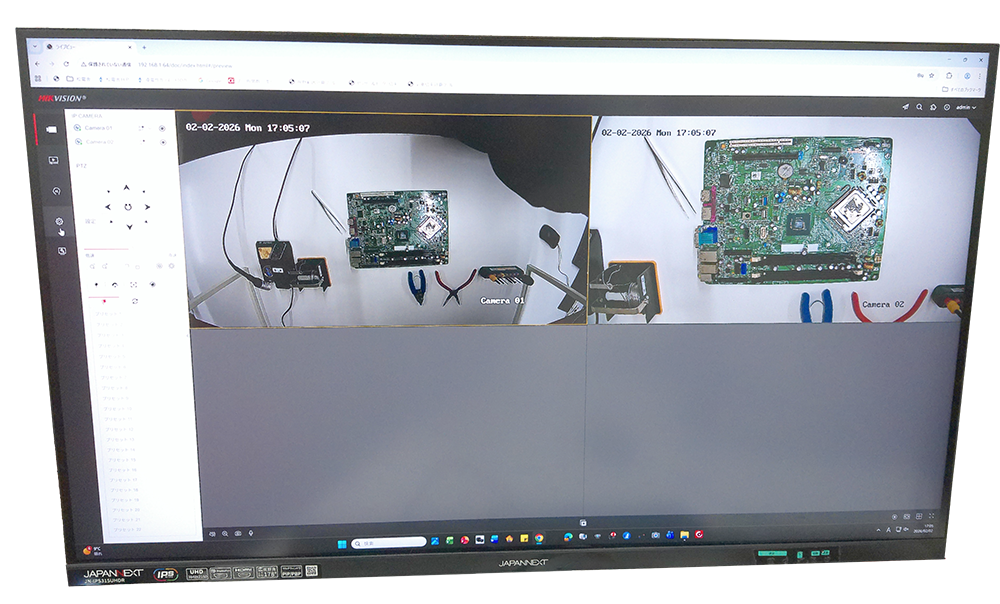Select the first browser tab
The width and height of the screenshot is (1000, 604).
pyautogui.click(x=85, y=46)
